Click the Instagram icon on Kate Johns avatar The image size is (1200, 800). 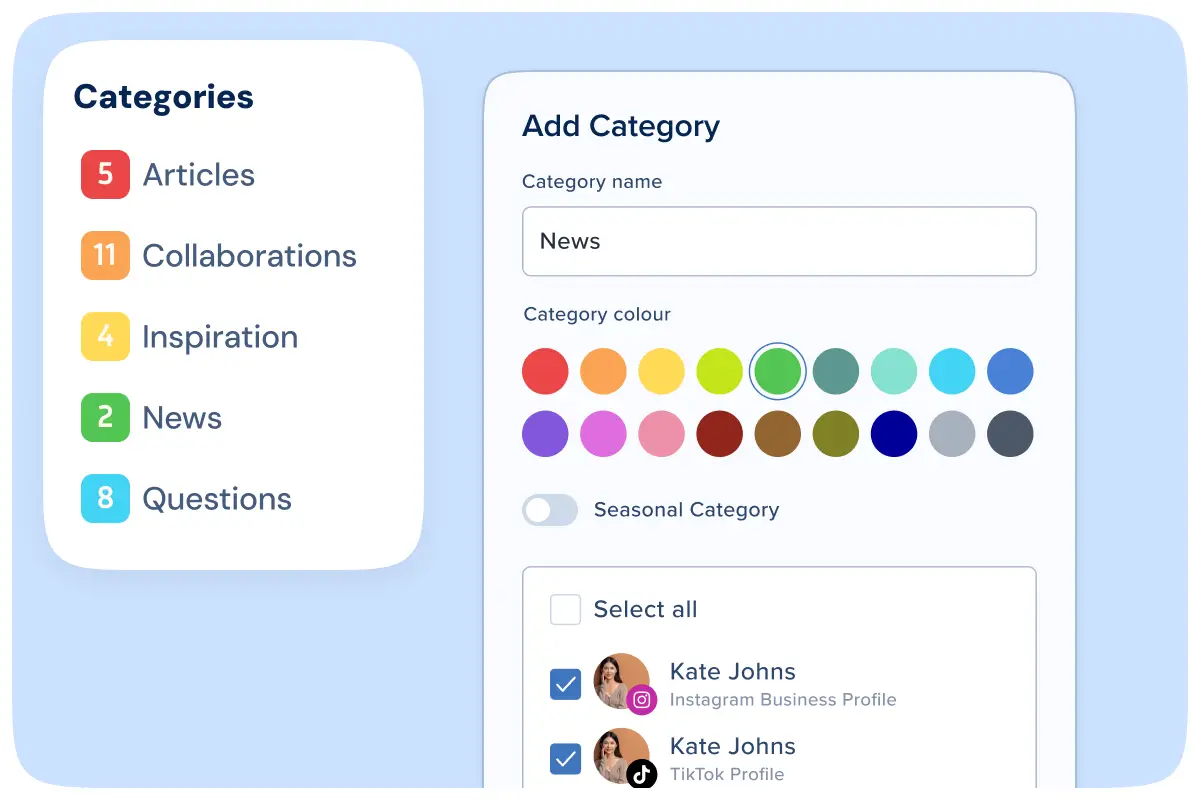(642, 700)
